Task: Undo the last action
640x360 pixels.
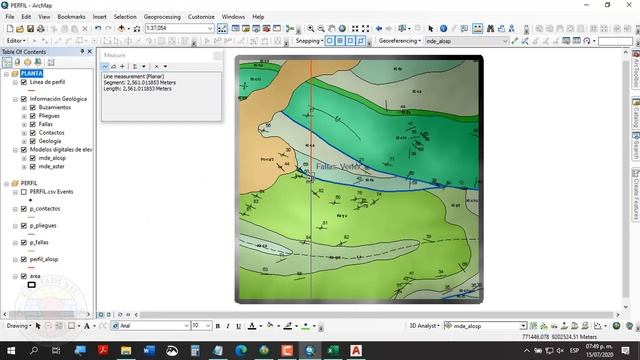Action: point(98,29)
